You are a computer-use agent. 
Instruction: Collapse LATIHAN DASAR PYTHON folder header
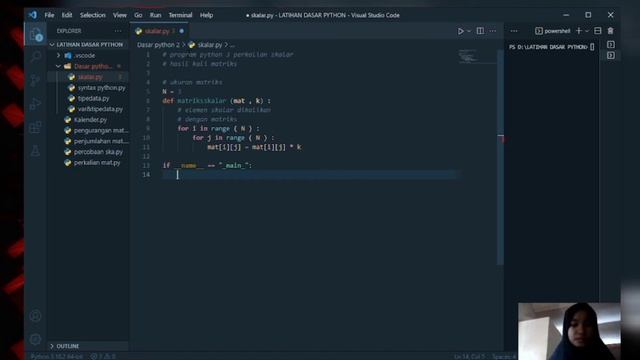pyautogui.click(x=88, y=44)
